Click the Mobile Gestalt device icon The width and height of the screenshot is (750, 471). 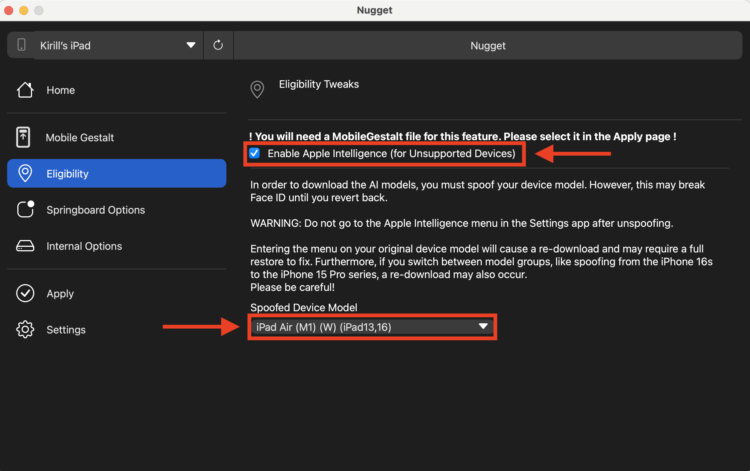click(x=23, y=137)
